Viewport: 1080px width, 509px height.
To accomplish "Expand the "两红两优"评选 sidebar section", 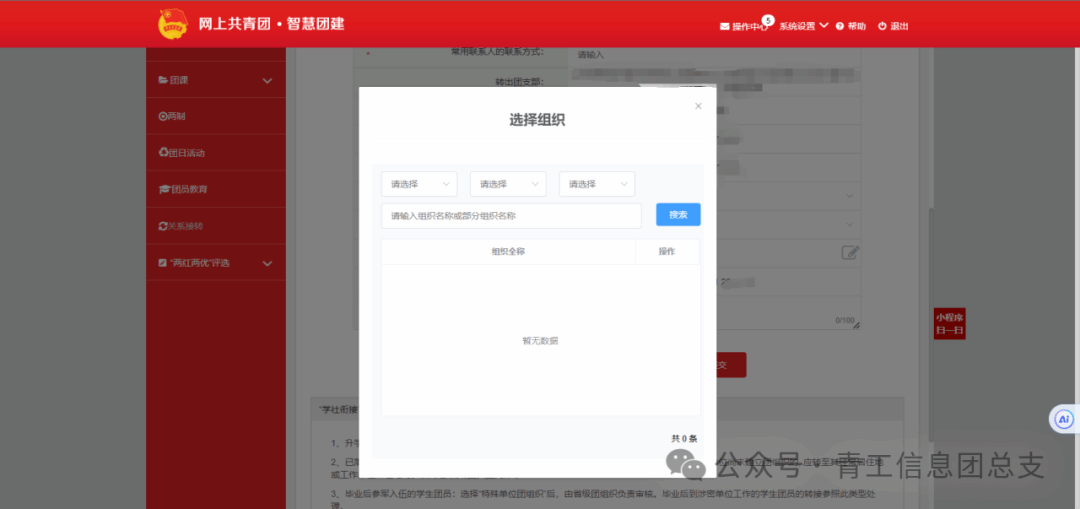I will pos(215,263).
